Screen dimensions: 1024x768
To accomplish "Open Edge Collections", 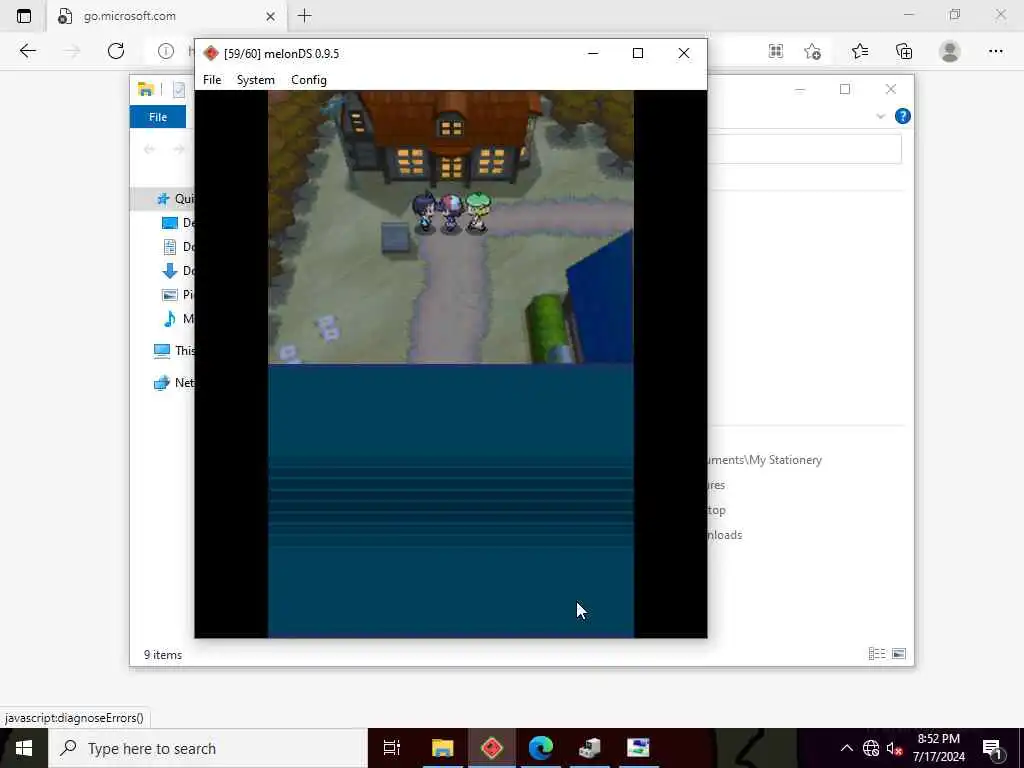I will tap(904, 51).
